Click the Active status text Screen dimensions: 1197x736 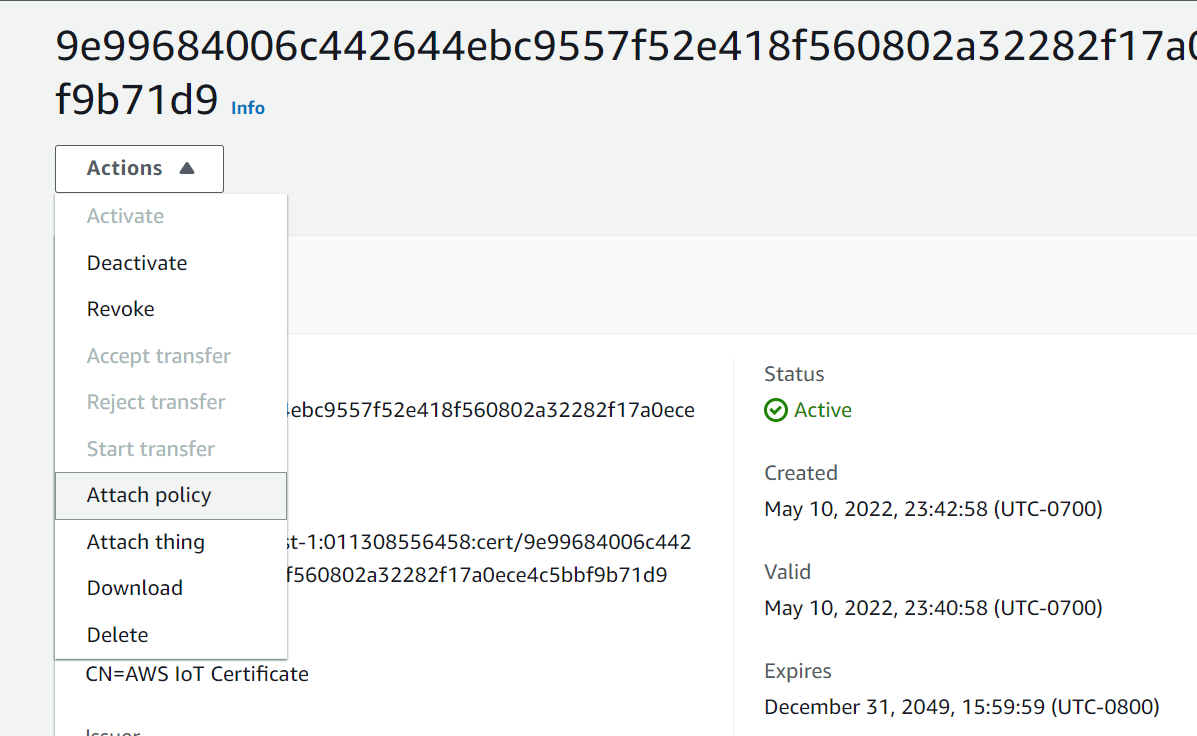[x=822, y=410]
